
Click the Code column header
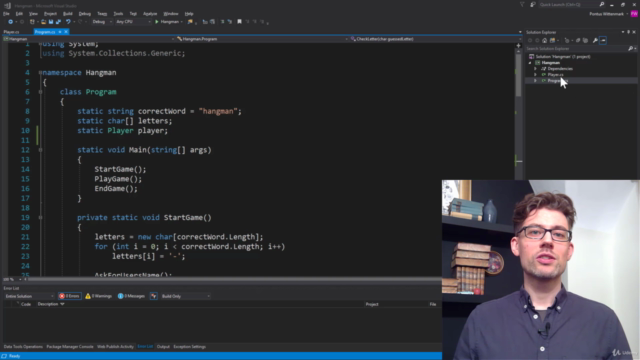coord(26,304)
